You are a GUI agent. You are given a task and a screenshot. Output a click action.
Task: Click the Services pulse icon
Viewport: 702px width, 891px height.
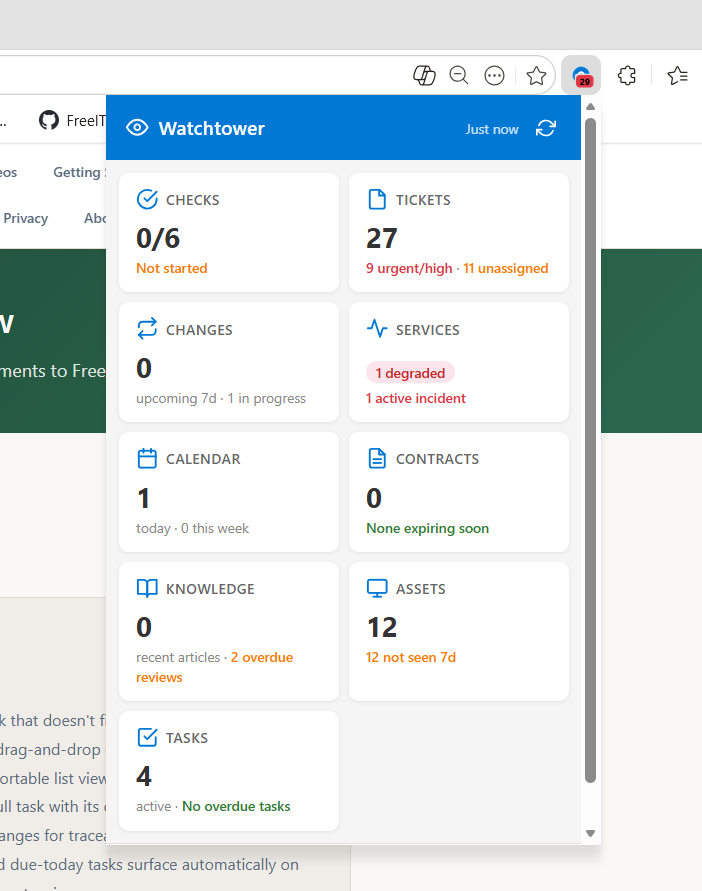pos(377,328)
